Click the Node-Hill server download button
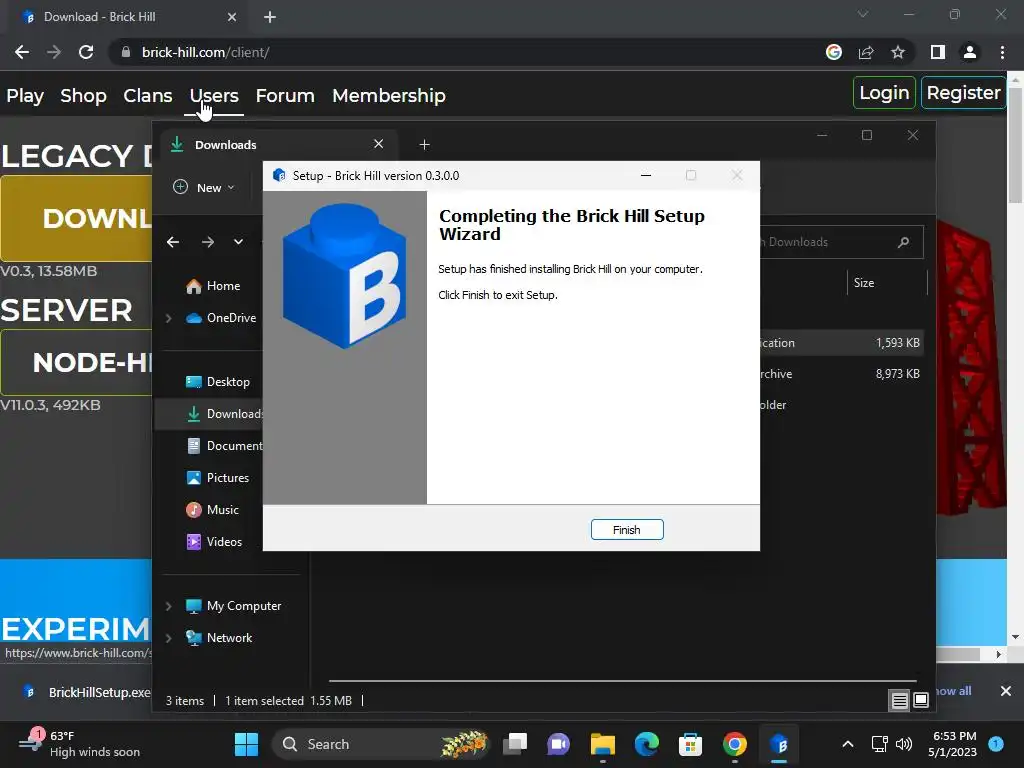Viewport: 1024px width, 768px height. coord(77,362)
